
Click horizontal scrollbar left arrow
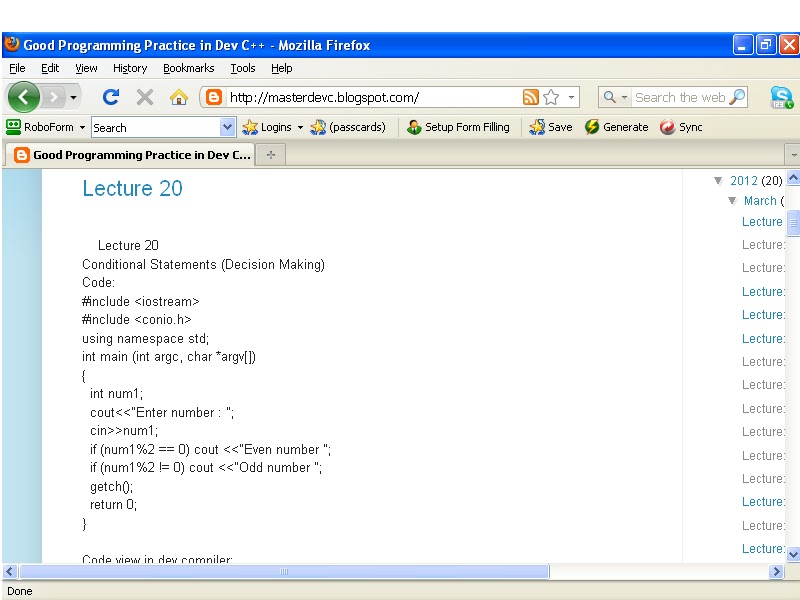10,571
